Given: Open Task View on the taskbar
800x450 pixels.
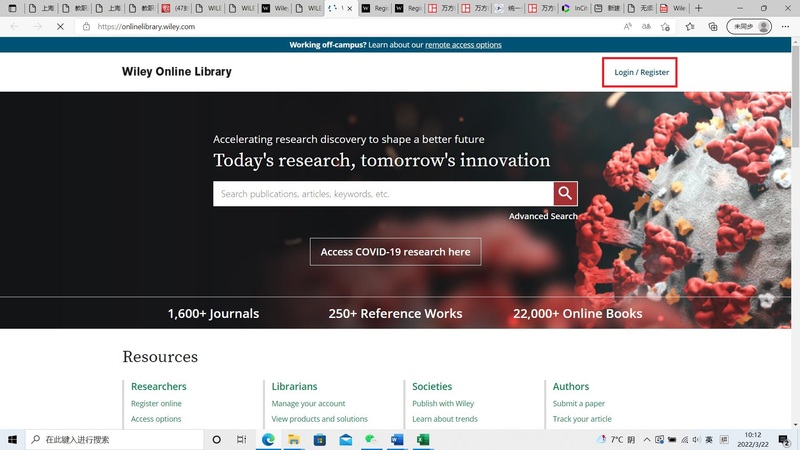Looking at the screenshot, I should [x=241, y=439].
